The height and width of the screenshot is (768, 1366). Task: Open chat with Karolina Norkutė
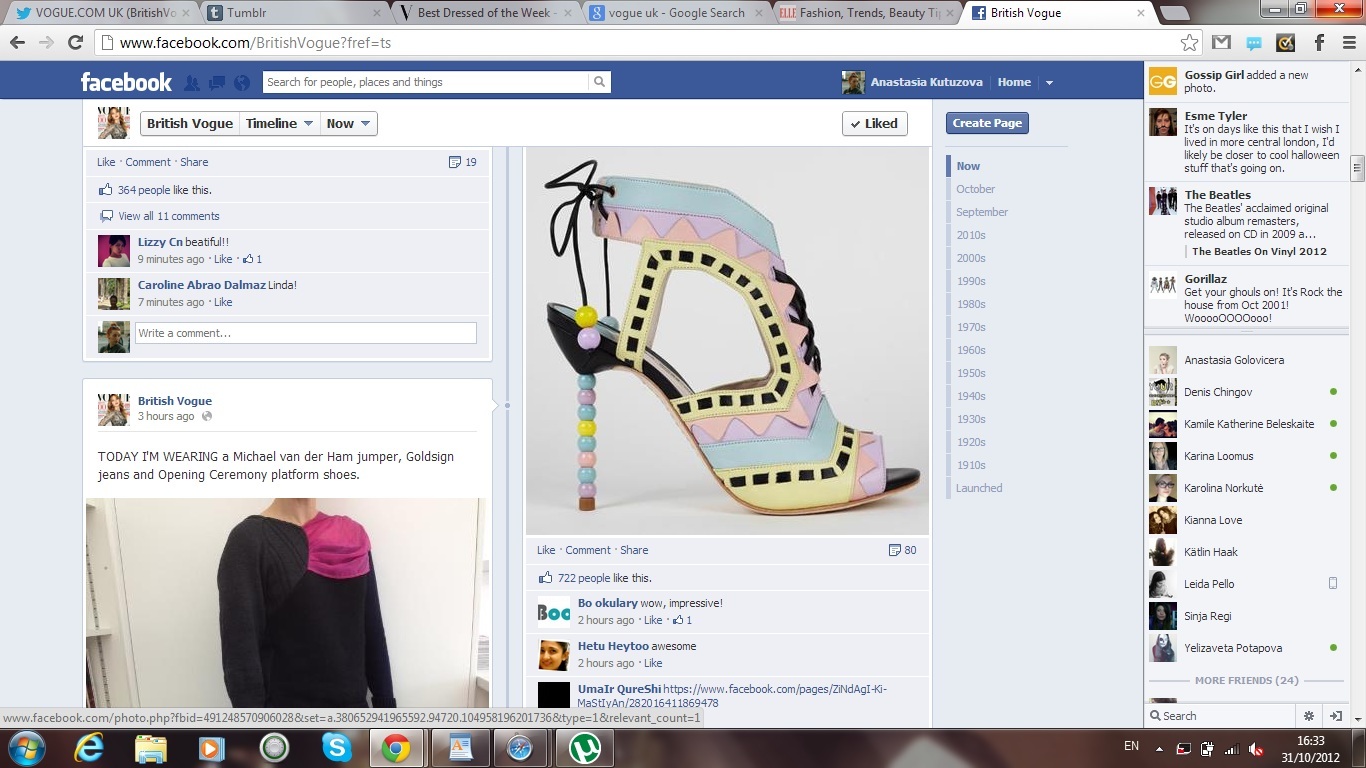coord(1245,488)
